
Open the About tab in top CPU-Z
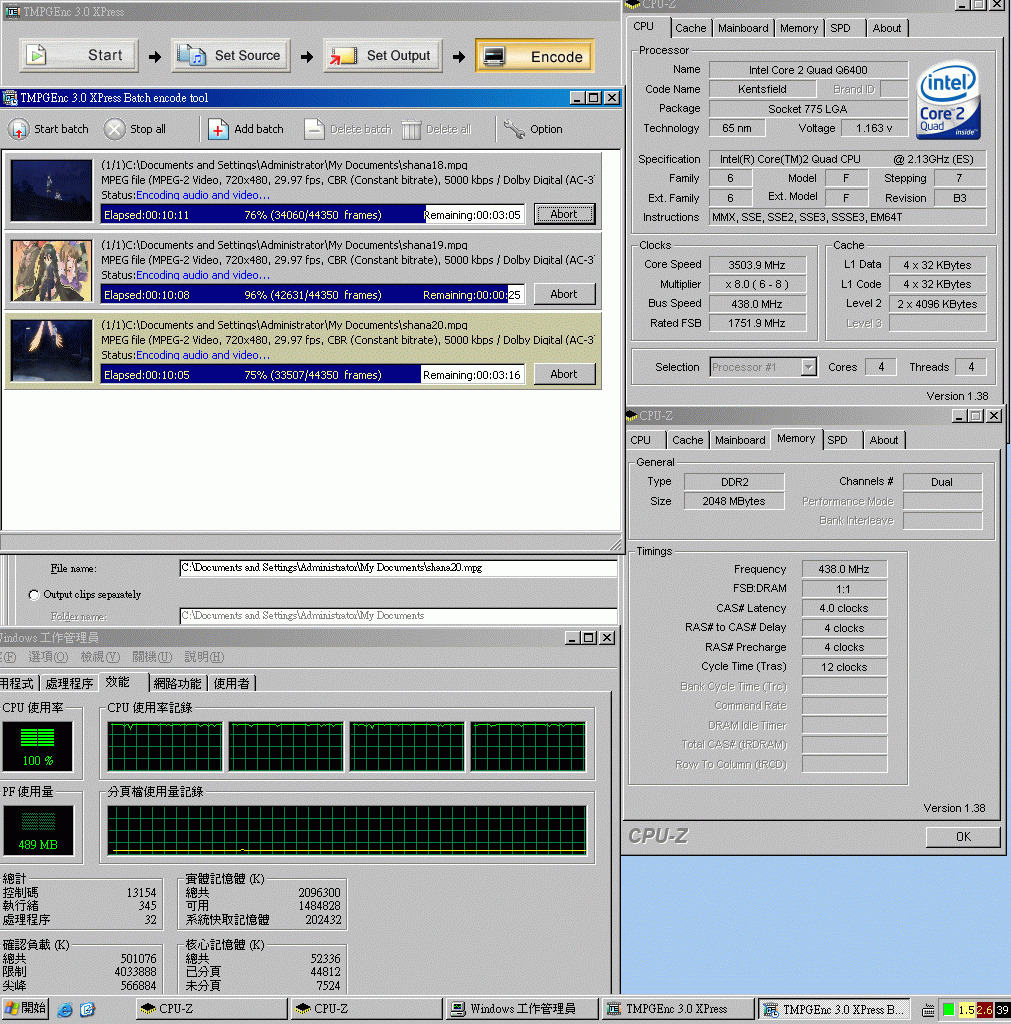[886, 28]
